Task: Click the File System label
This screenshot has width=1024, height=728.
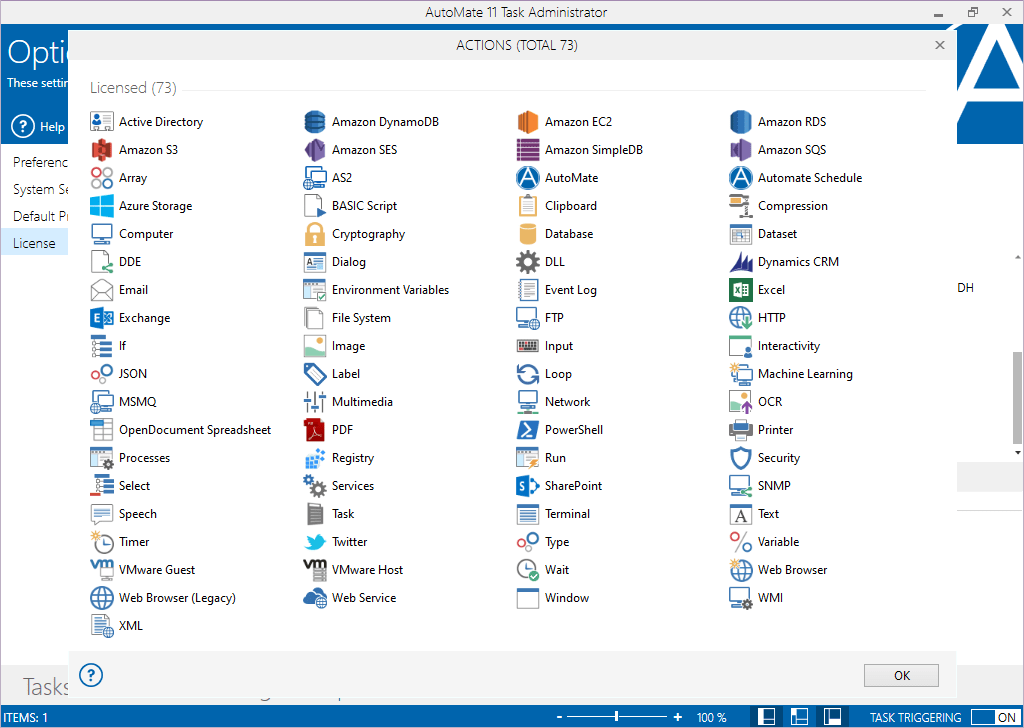Action: (x=361, y=318)
